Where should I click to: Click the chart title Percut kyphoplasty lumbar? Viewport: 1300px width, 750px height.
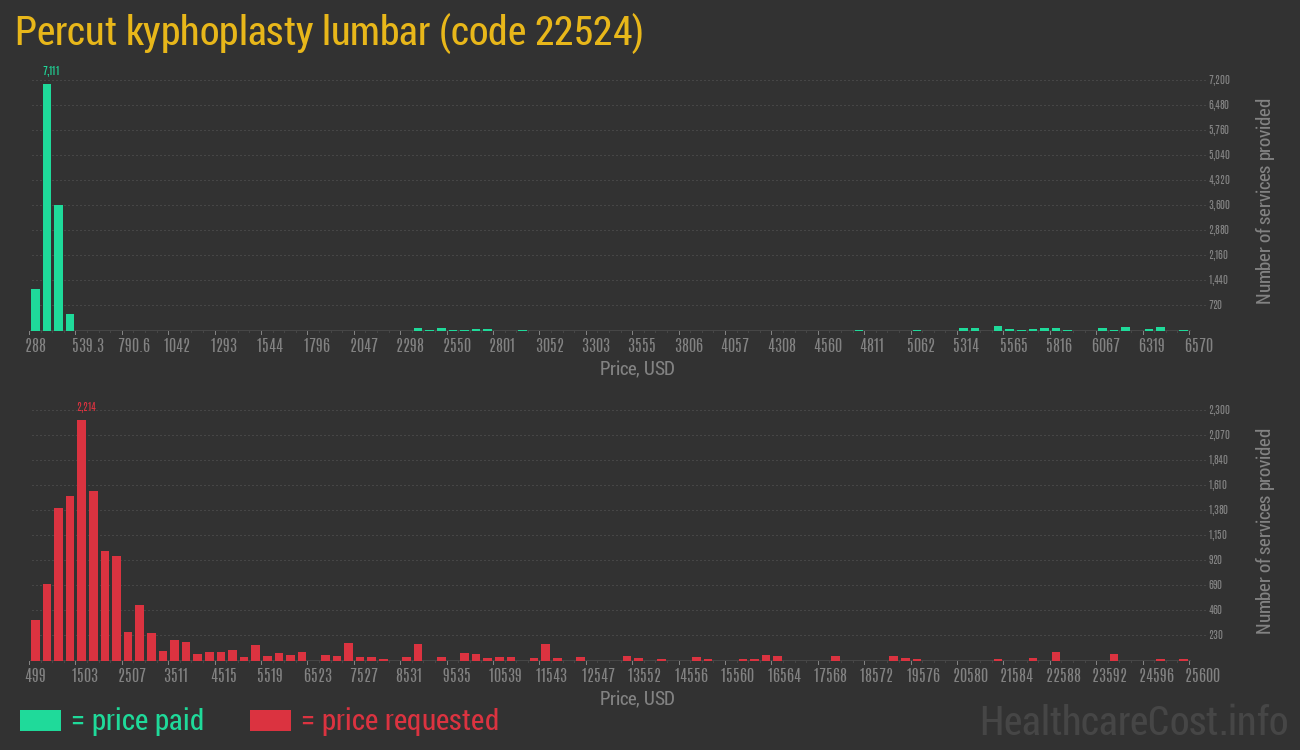(329, 33)
